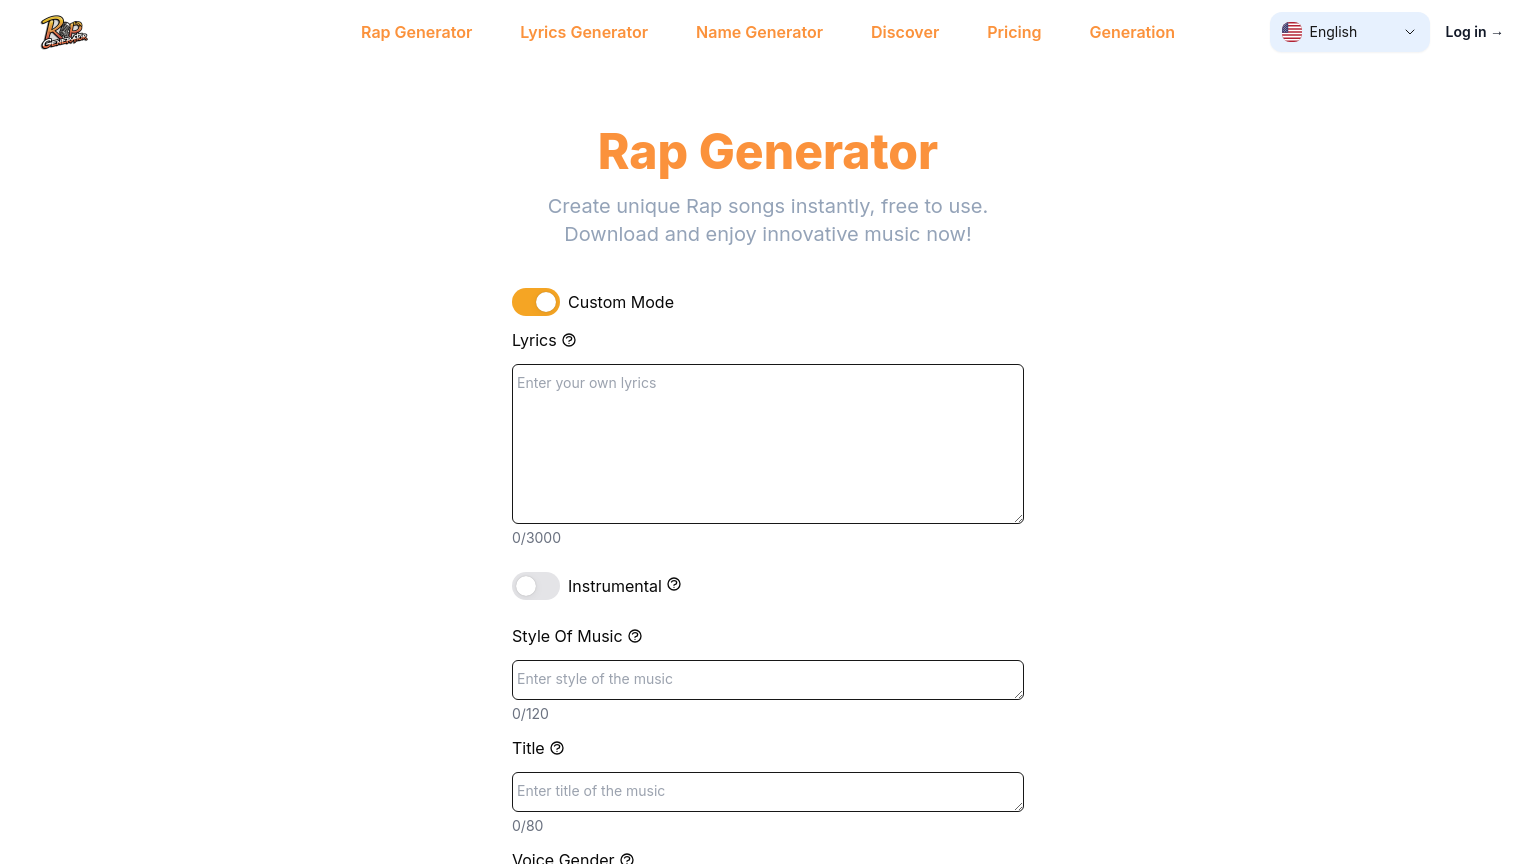Viewport: 1536px width, 864px height.
Task: Open the Discover section
Action: [x=905, y=32]
